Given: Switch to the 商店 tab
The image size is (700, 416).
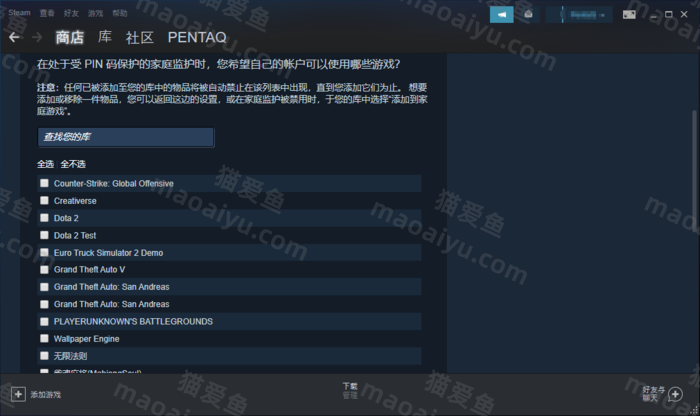Looking at the screenshot, I should pyautogui.click(x=70, y=37).
